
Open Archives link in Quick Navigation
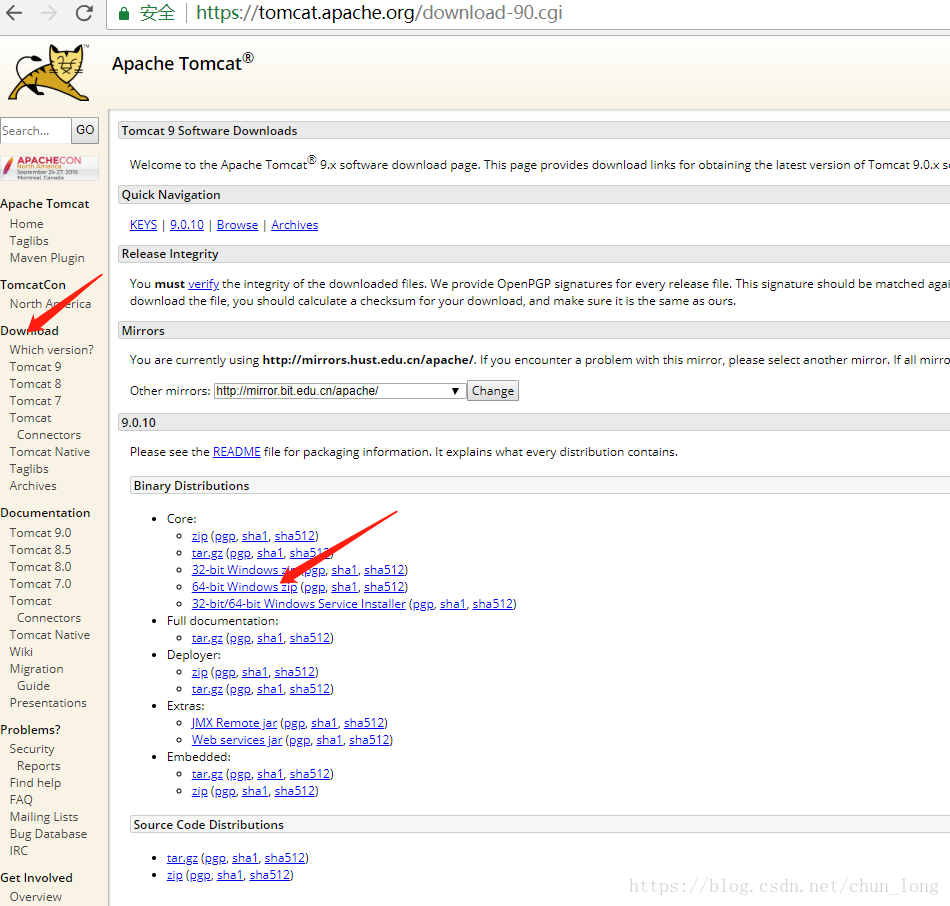[x=294, y=225]
